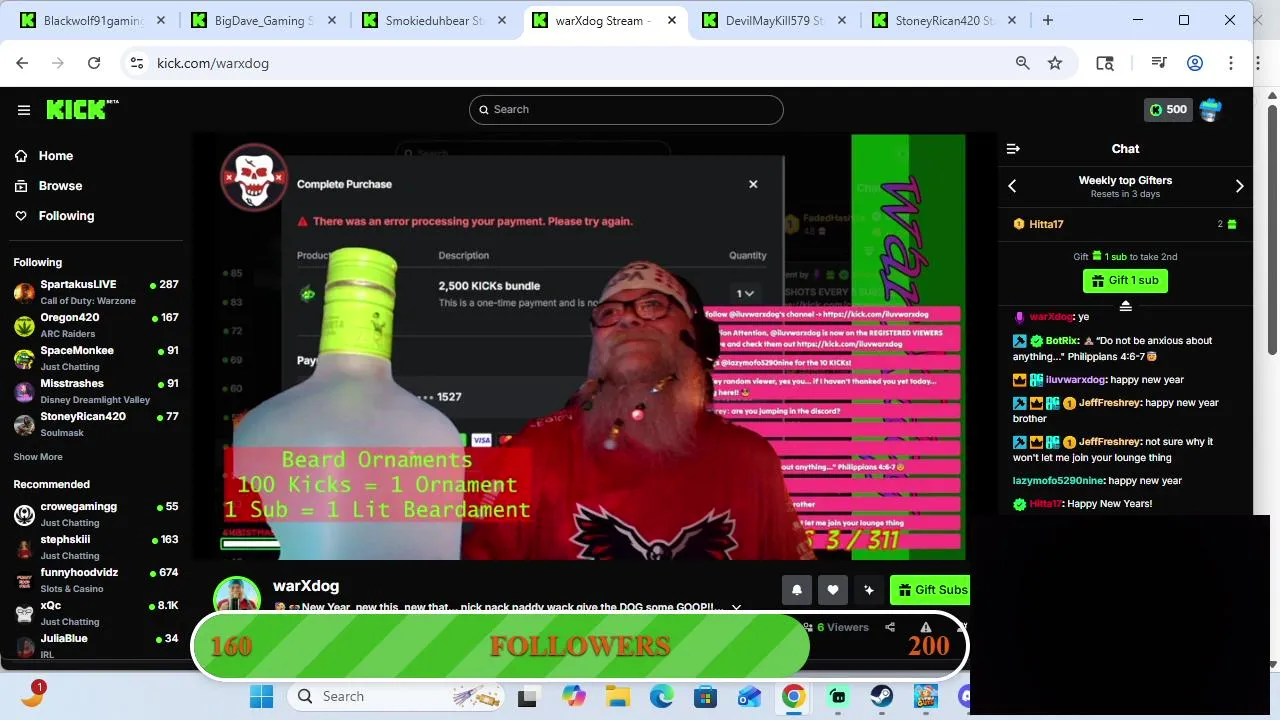Click the KICK logo
This screenshot has width=1280, height=720.
[x=82, y=109]
